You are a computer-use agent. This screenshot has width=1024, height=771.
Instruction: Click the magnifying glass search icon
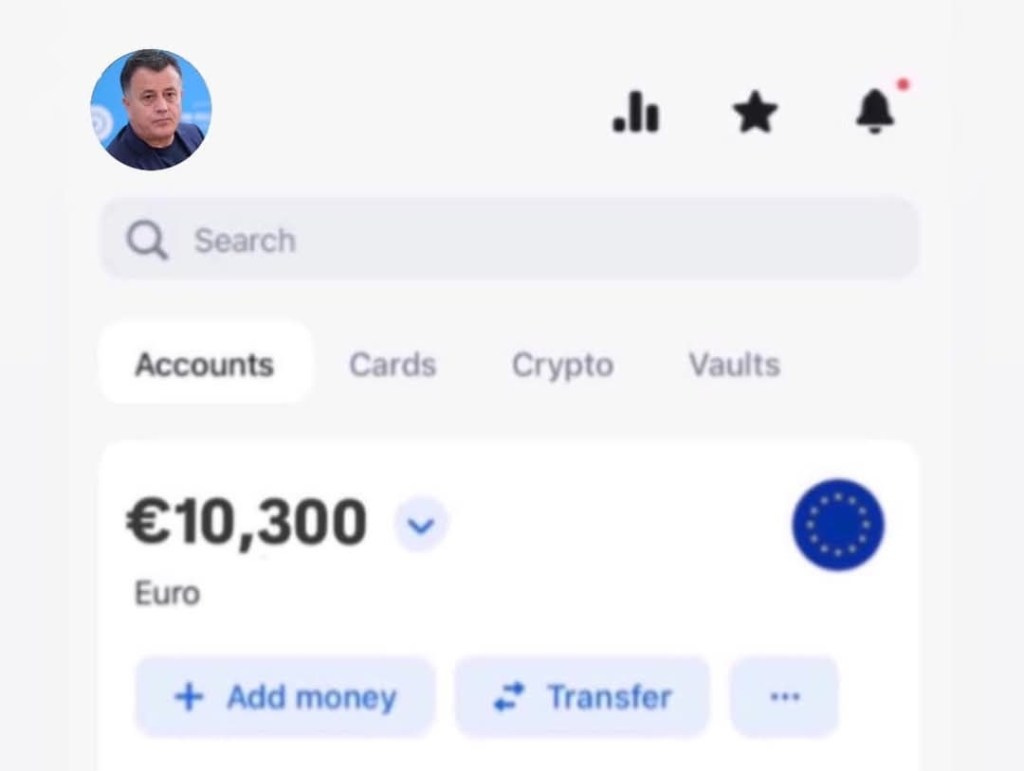pos(147,240)
